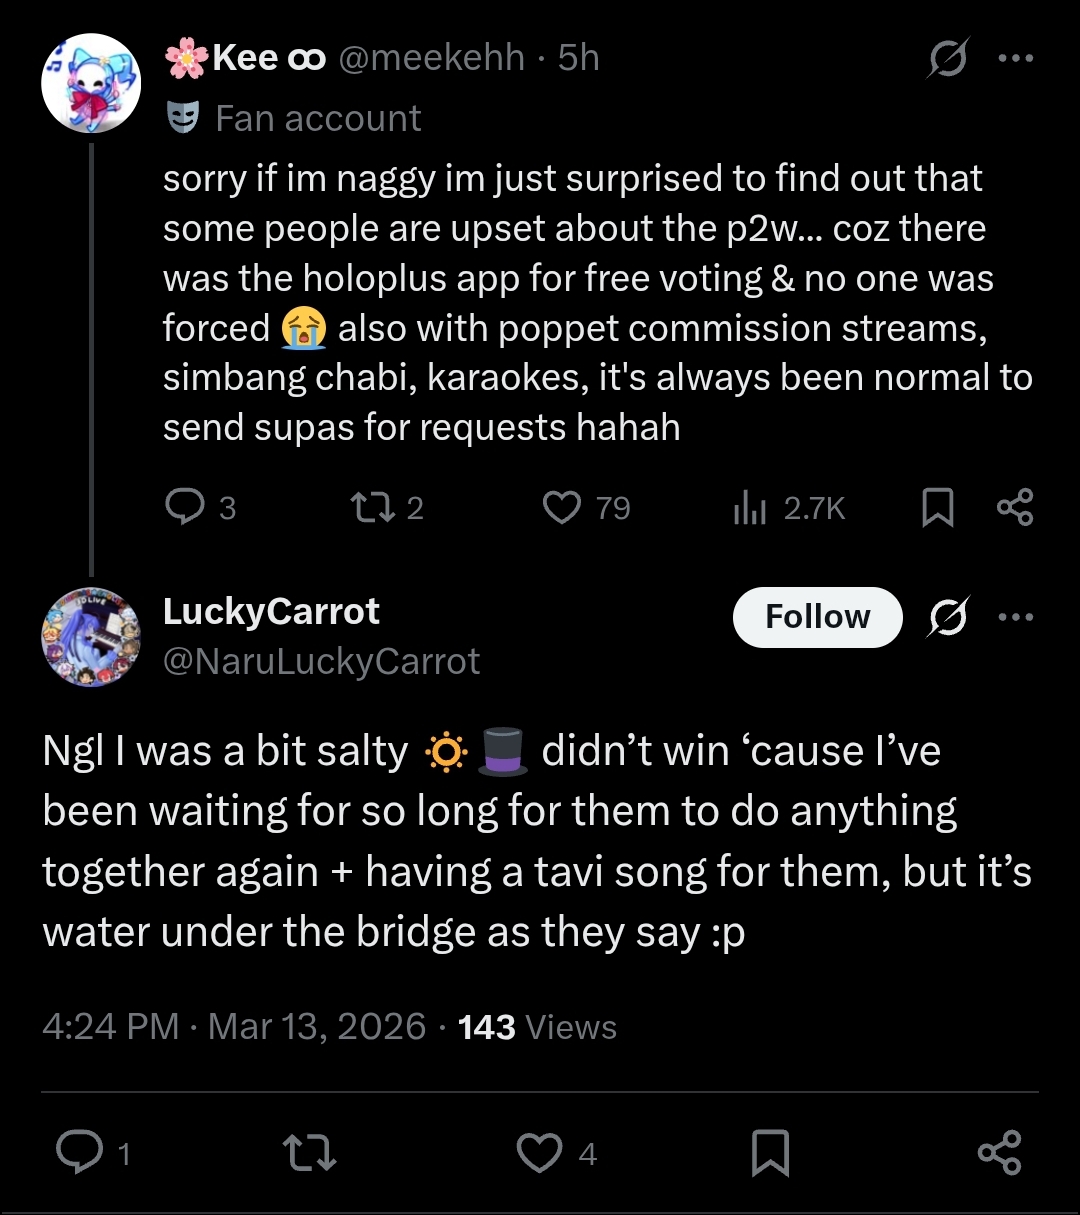This screenshot has width=1080, height=1215.
Task: Like Kee's tweet with 79 likes
Action: [562, 507]
